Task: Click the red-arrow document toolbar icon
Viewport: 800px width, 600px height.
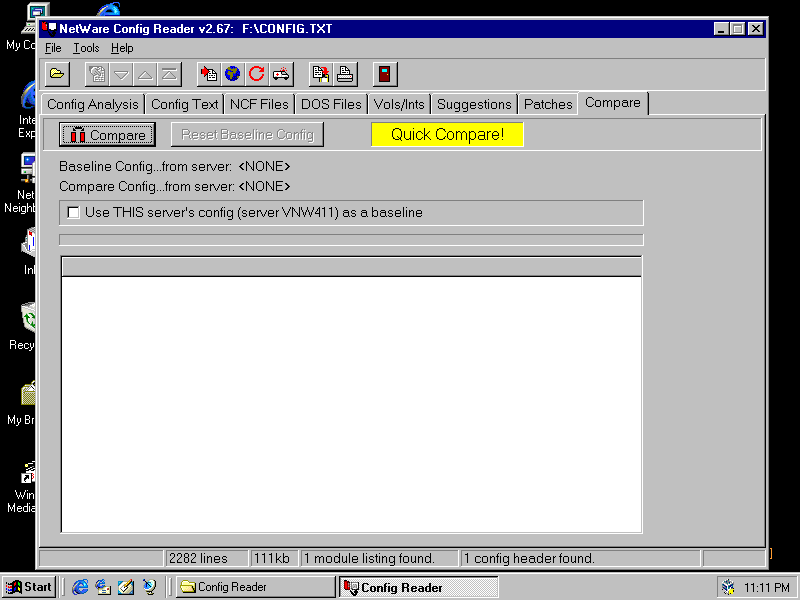Action: (209, 74)
